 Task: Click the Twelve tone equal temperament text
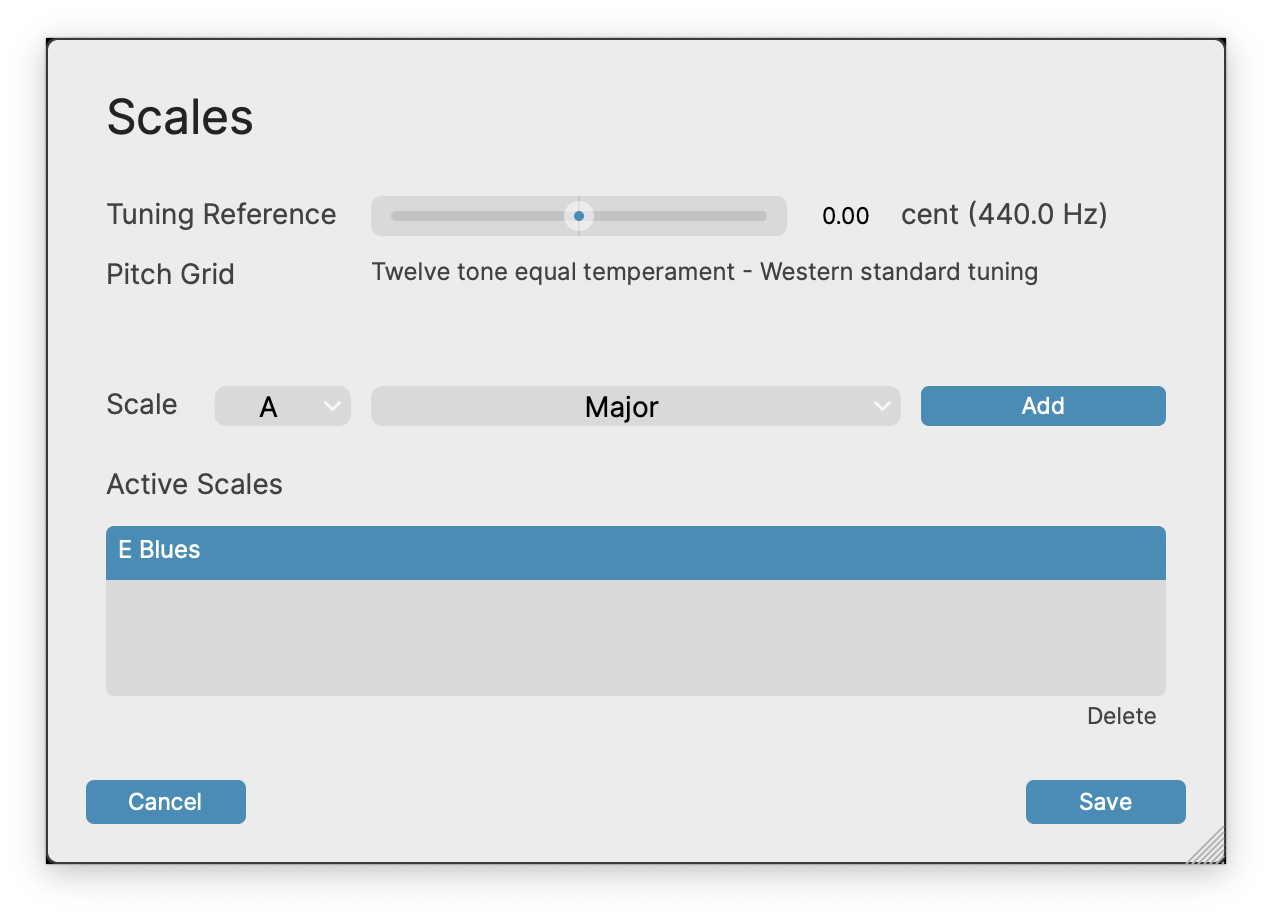coord(704,272)
